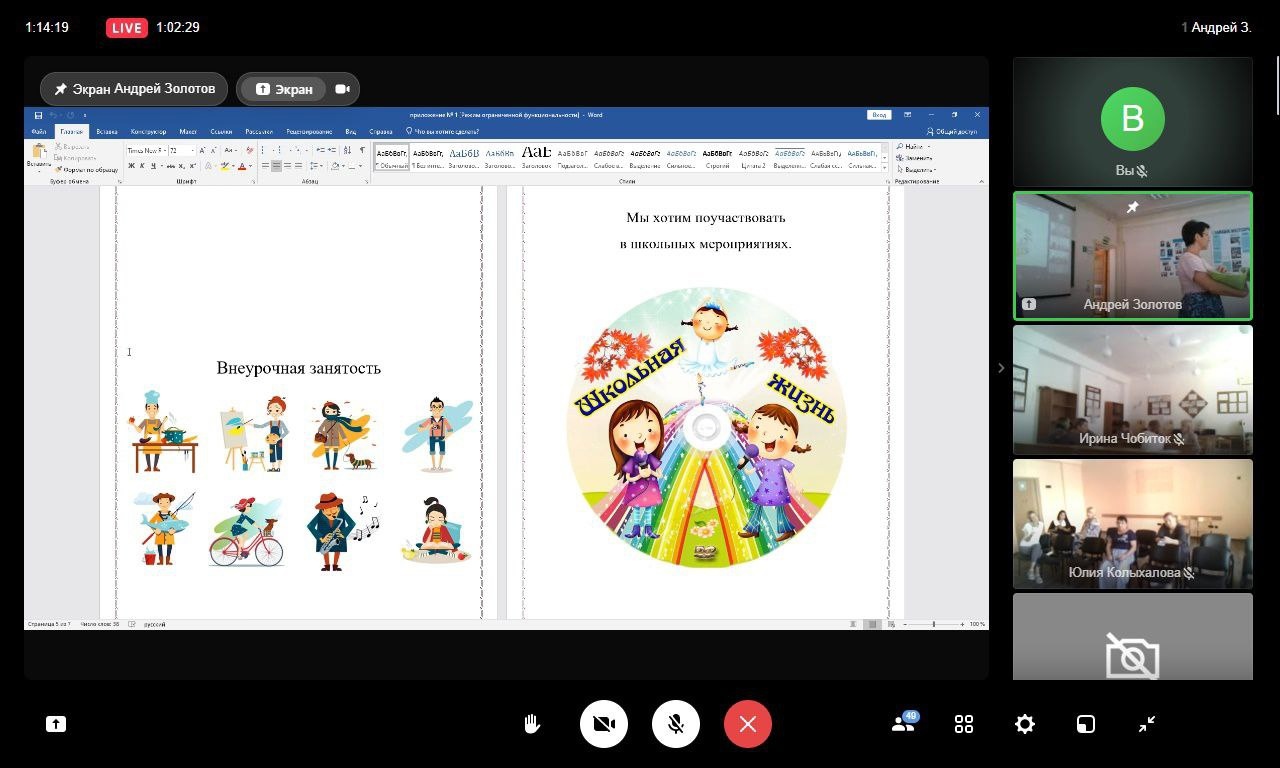Toggle the camera icon beside the Экран button

point(342,89)
